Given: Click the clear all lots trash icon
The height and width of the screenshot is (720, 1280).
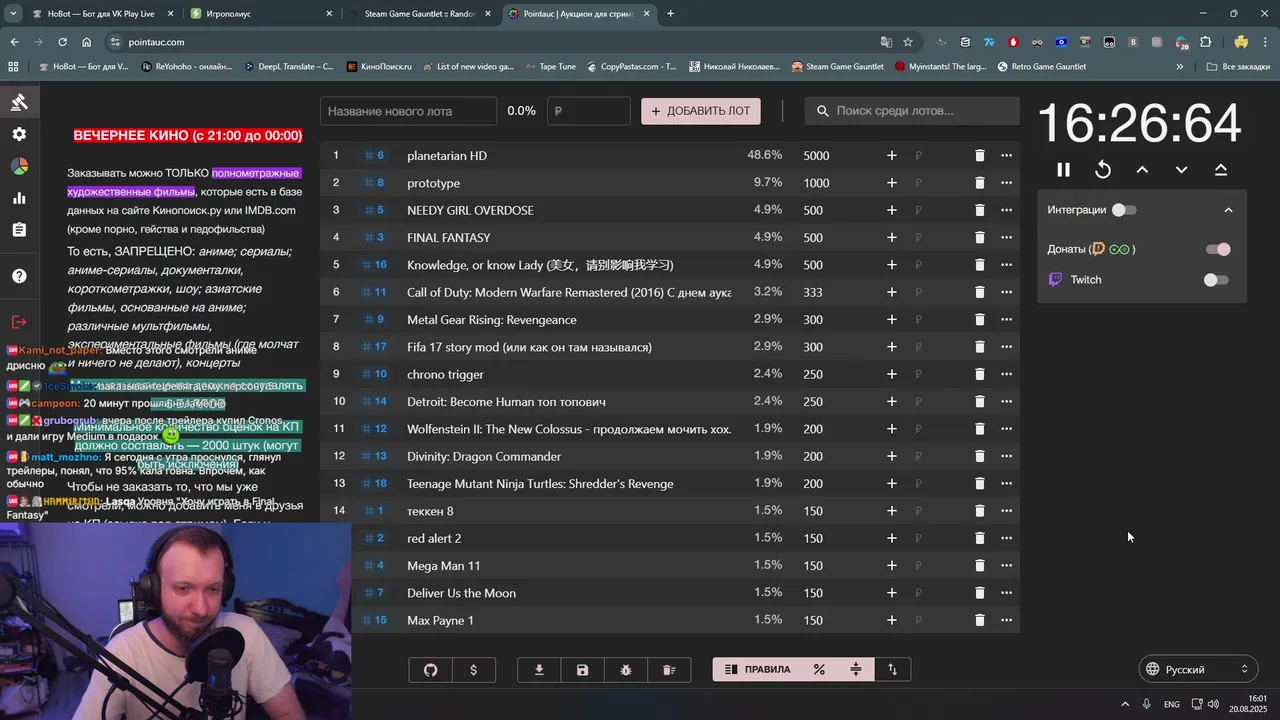Looking at the screenshot, I should pyautogui.click(x=669, y=670).
